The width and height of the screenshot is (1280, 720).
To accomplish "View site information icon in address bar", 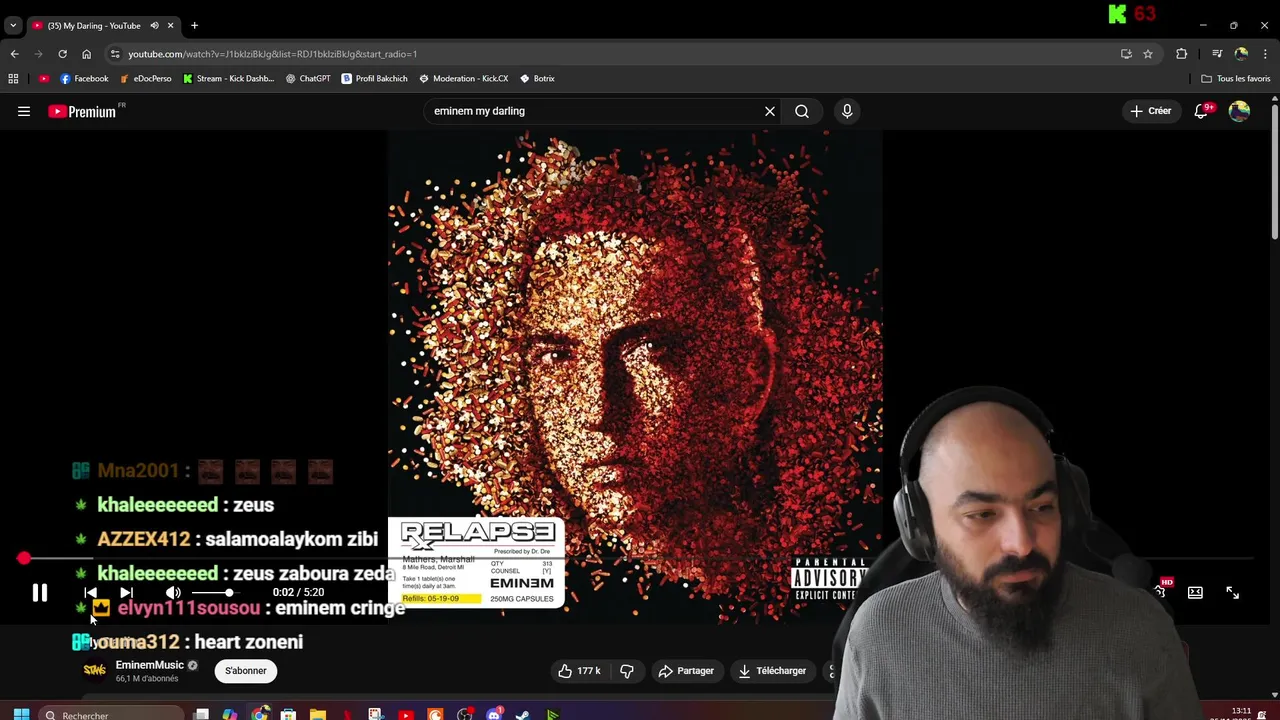I will coord(115,54).
